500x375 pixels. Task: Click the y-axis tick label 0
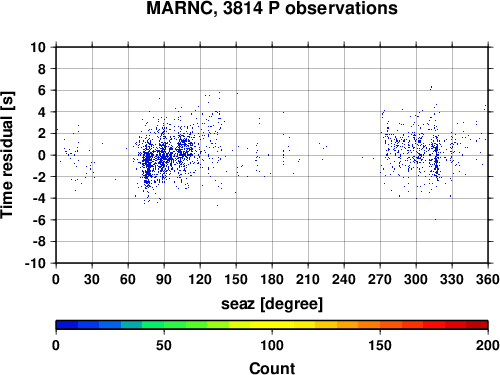pyautogui.click(x=42, y=155)
